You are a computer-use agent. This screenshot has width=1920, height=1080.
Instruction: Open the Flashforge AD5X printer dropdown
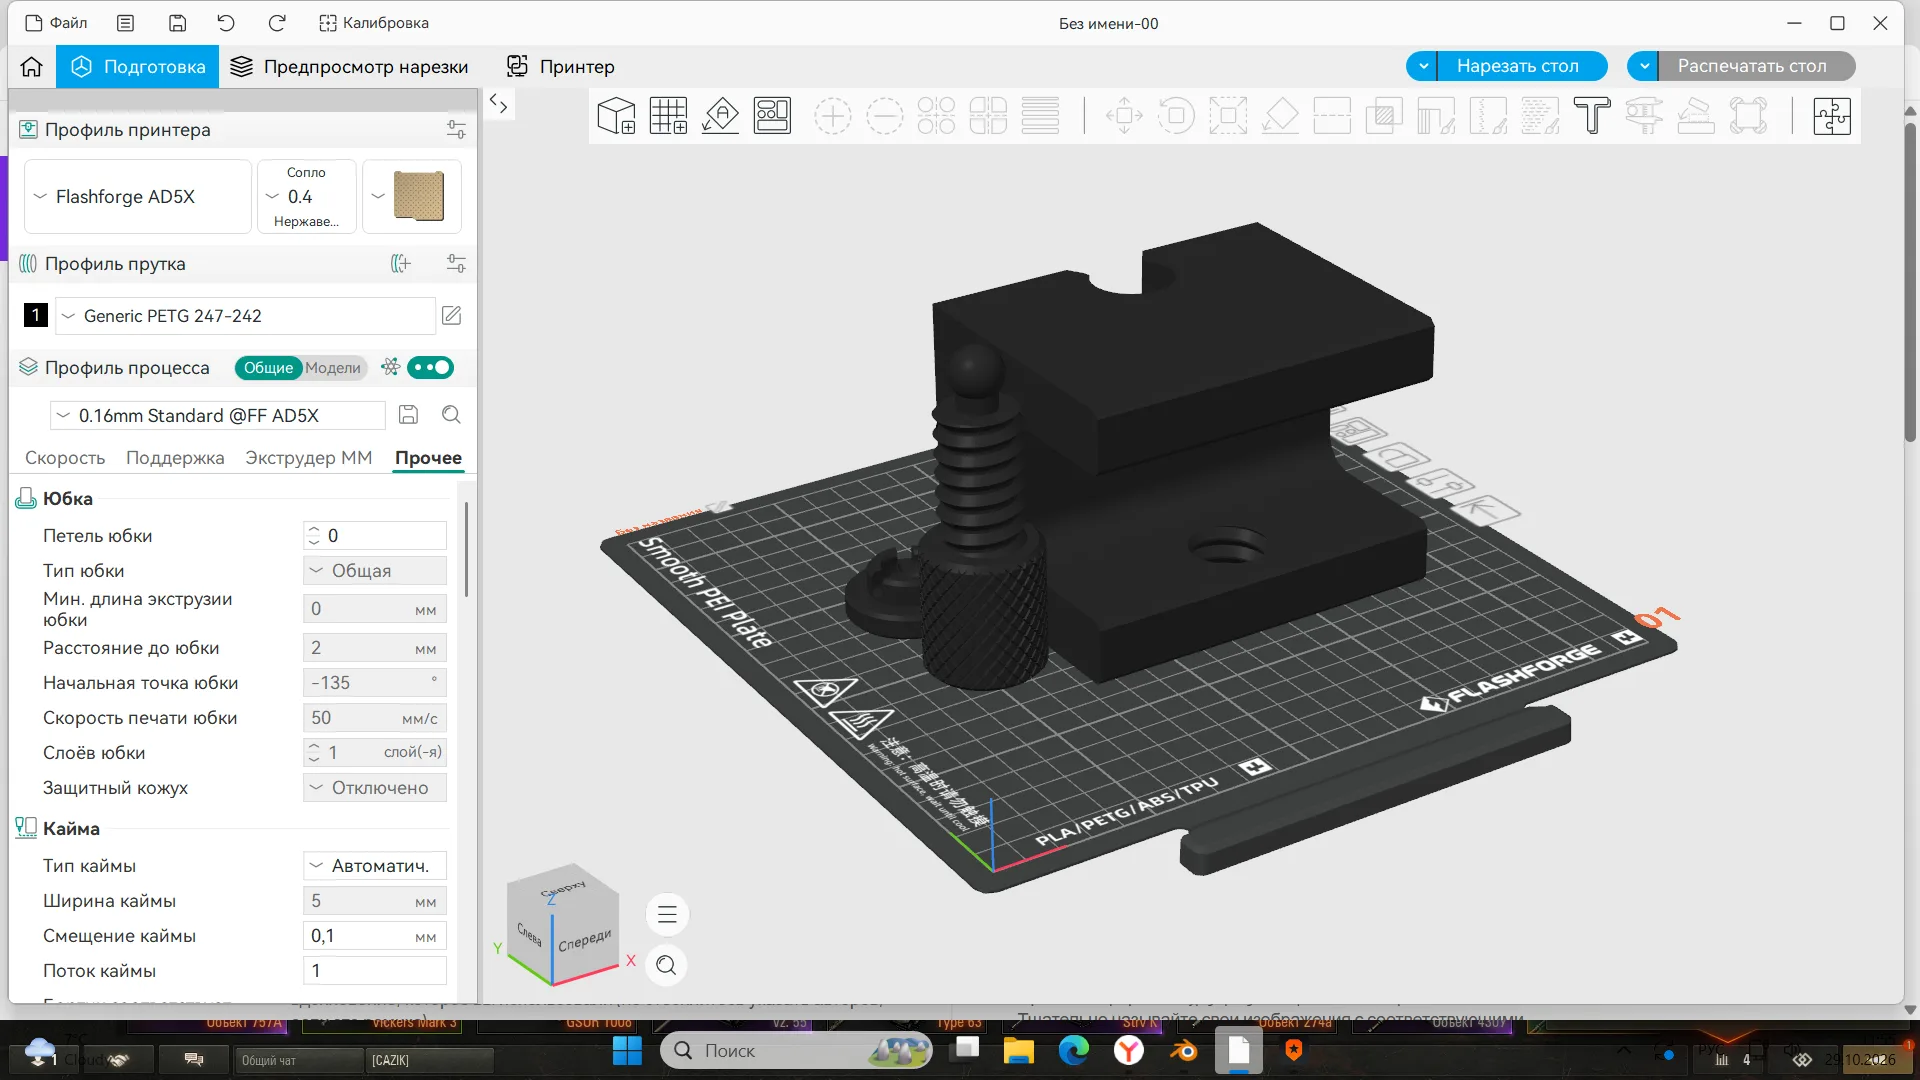click(138, 197)
